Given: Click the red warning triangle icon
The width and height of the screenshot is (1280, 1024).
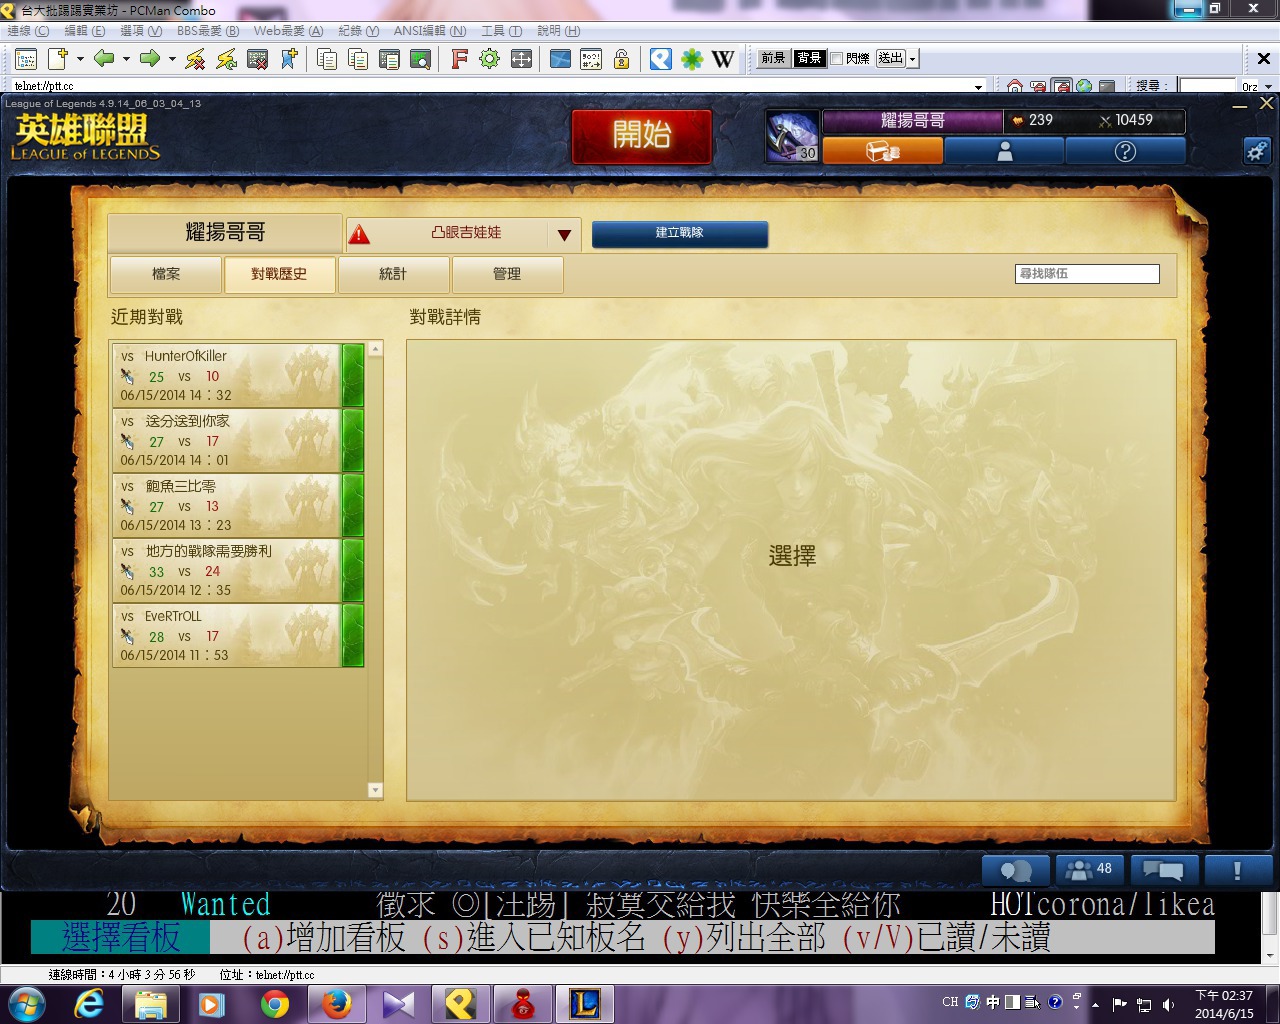Looking at the screenshot, I should [359, 234].
